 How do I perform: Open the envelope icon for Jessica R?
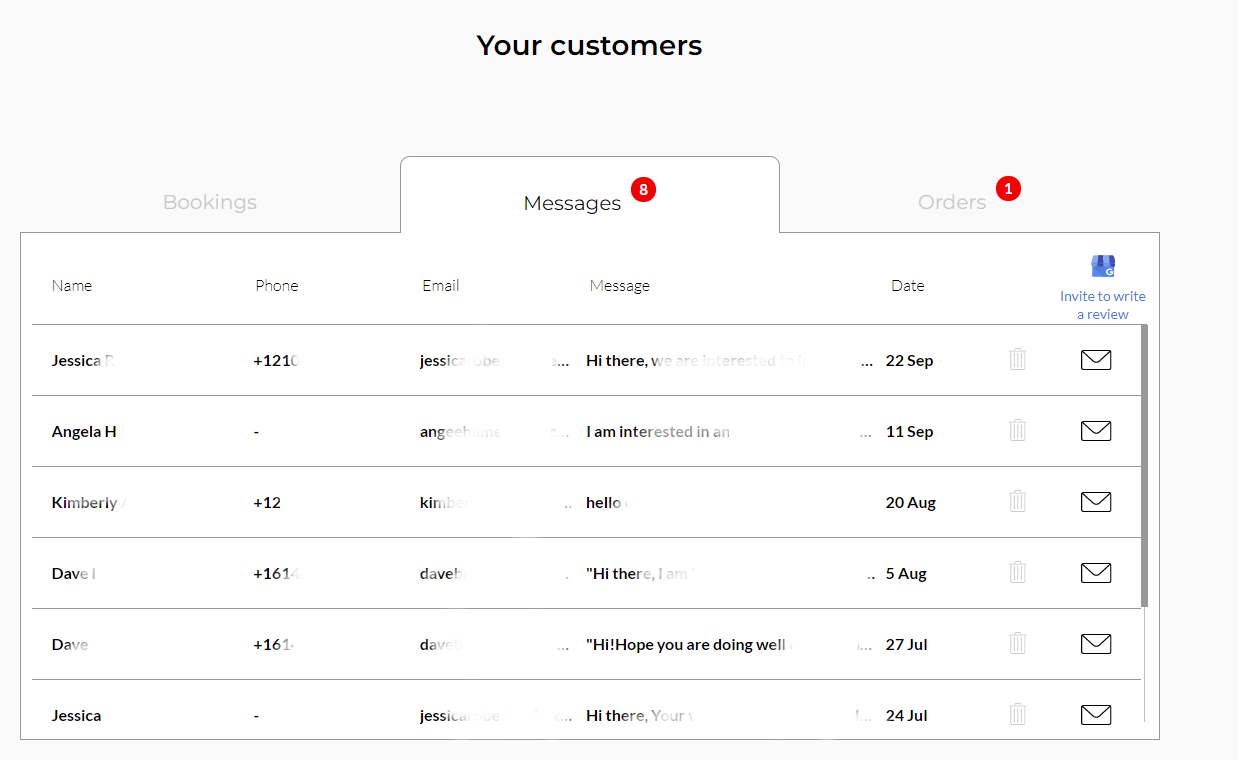(1095, 359)
